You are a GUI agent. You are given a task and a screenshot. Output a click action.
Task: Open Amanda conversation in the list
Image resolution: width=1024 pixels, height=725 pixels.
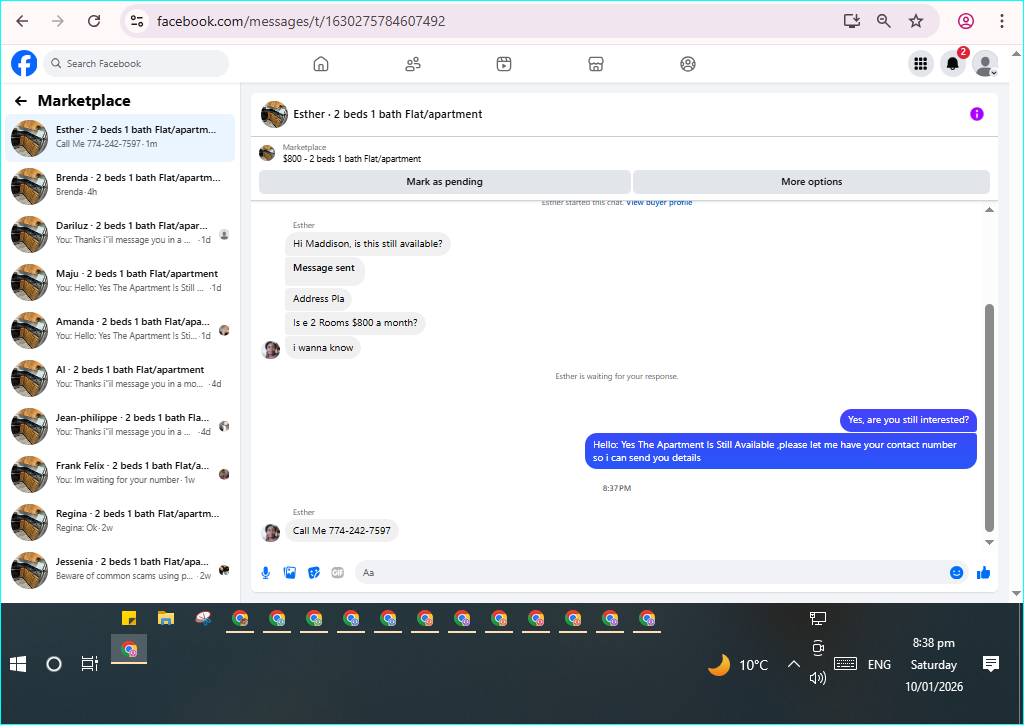coord(120,330)
